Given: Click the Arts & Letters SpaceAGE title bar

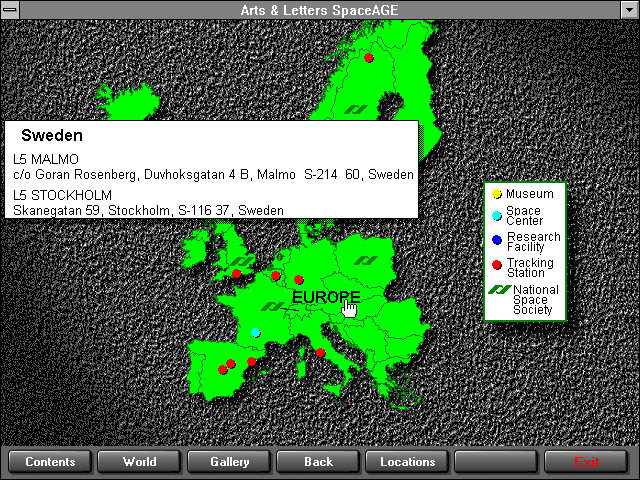Looking at the screenshot, I should 320,10.
